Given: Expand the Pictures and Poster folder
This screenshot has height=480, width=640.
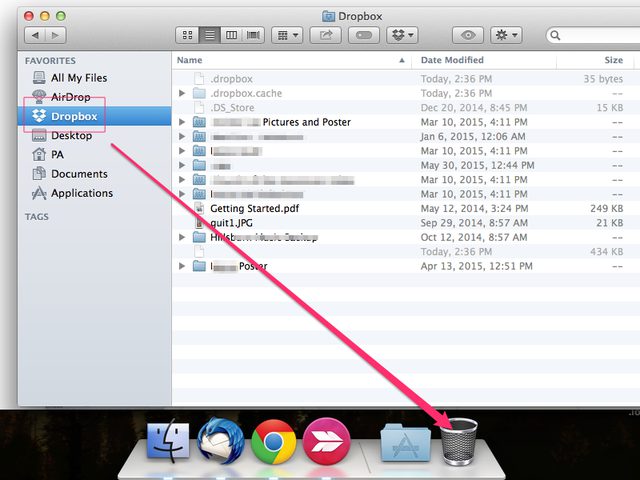Looking at the screenshot, I should pos(182,122).
